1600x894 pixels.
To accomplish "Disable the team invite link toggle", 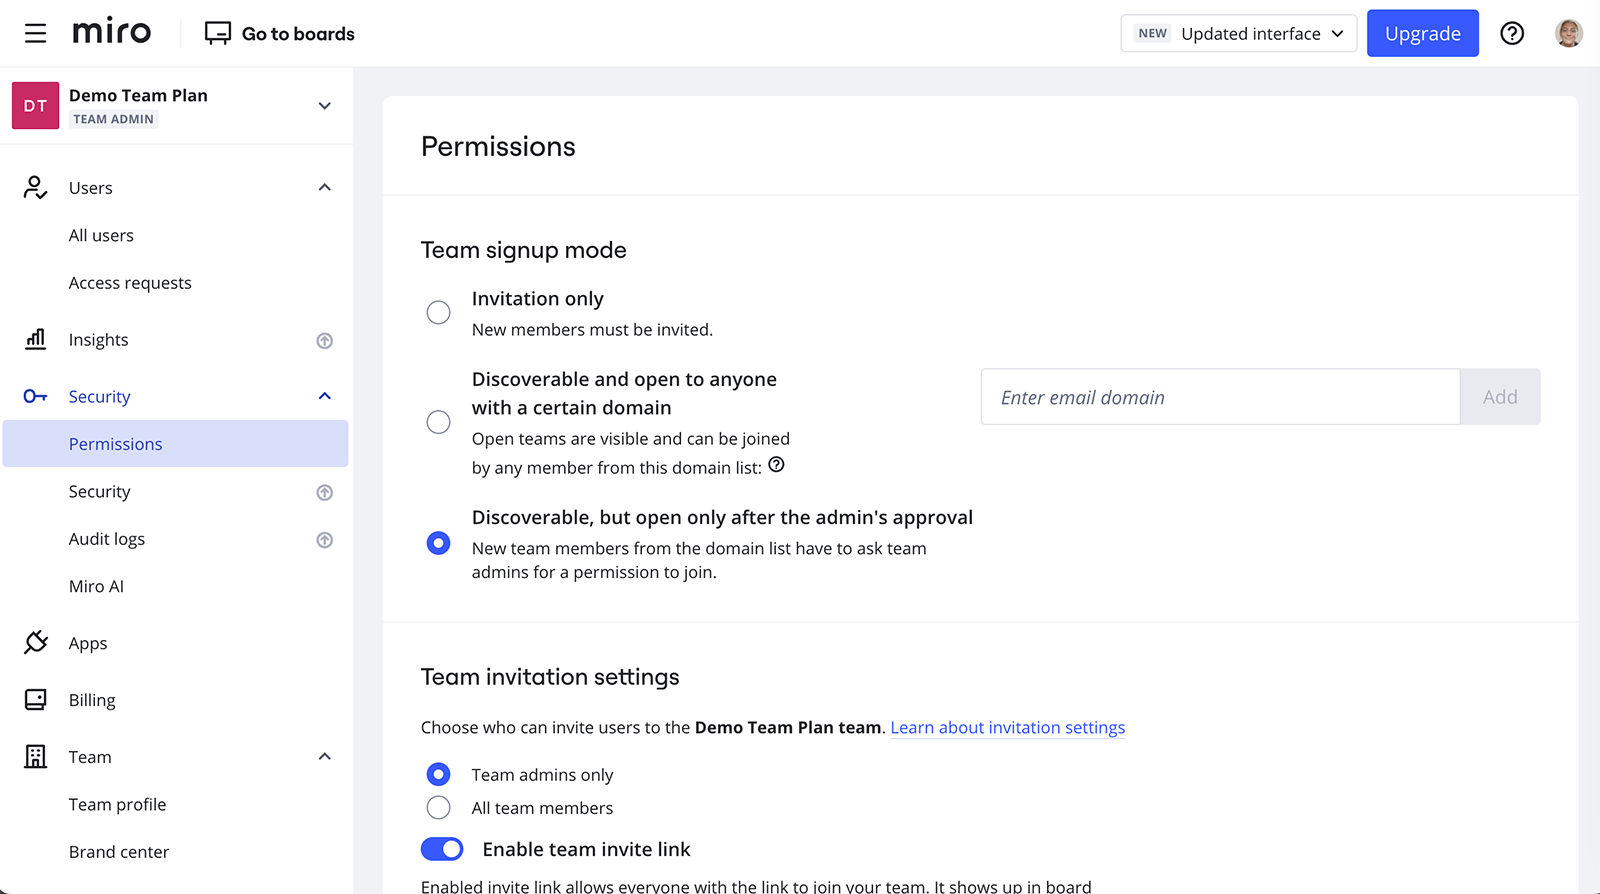I will tap(442, 849).
